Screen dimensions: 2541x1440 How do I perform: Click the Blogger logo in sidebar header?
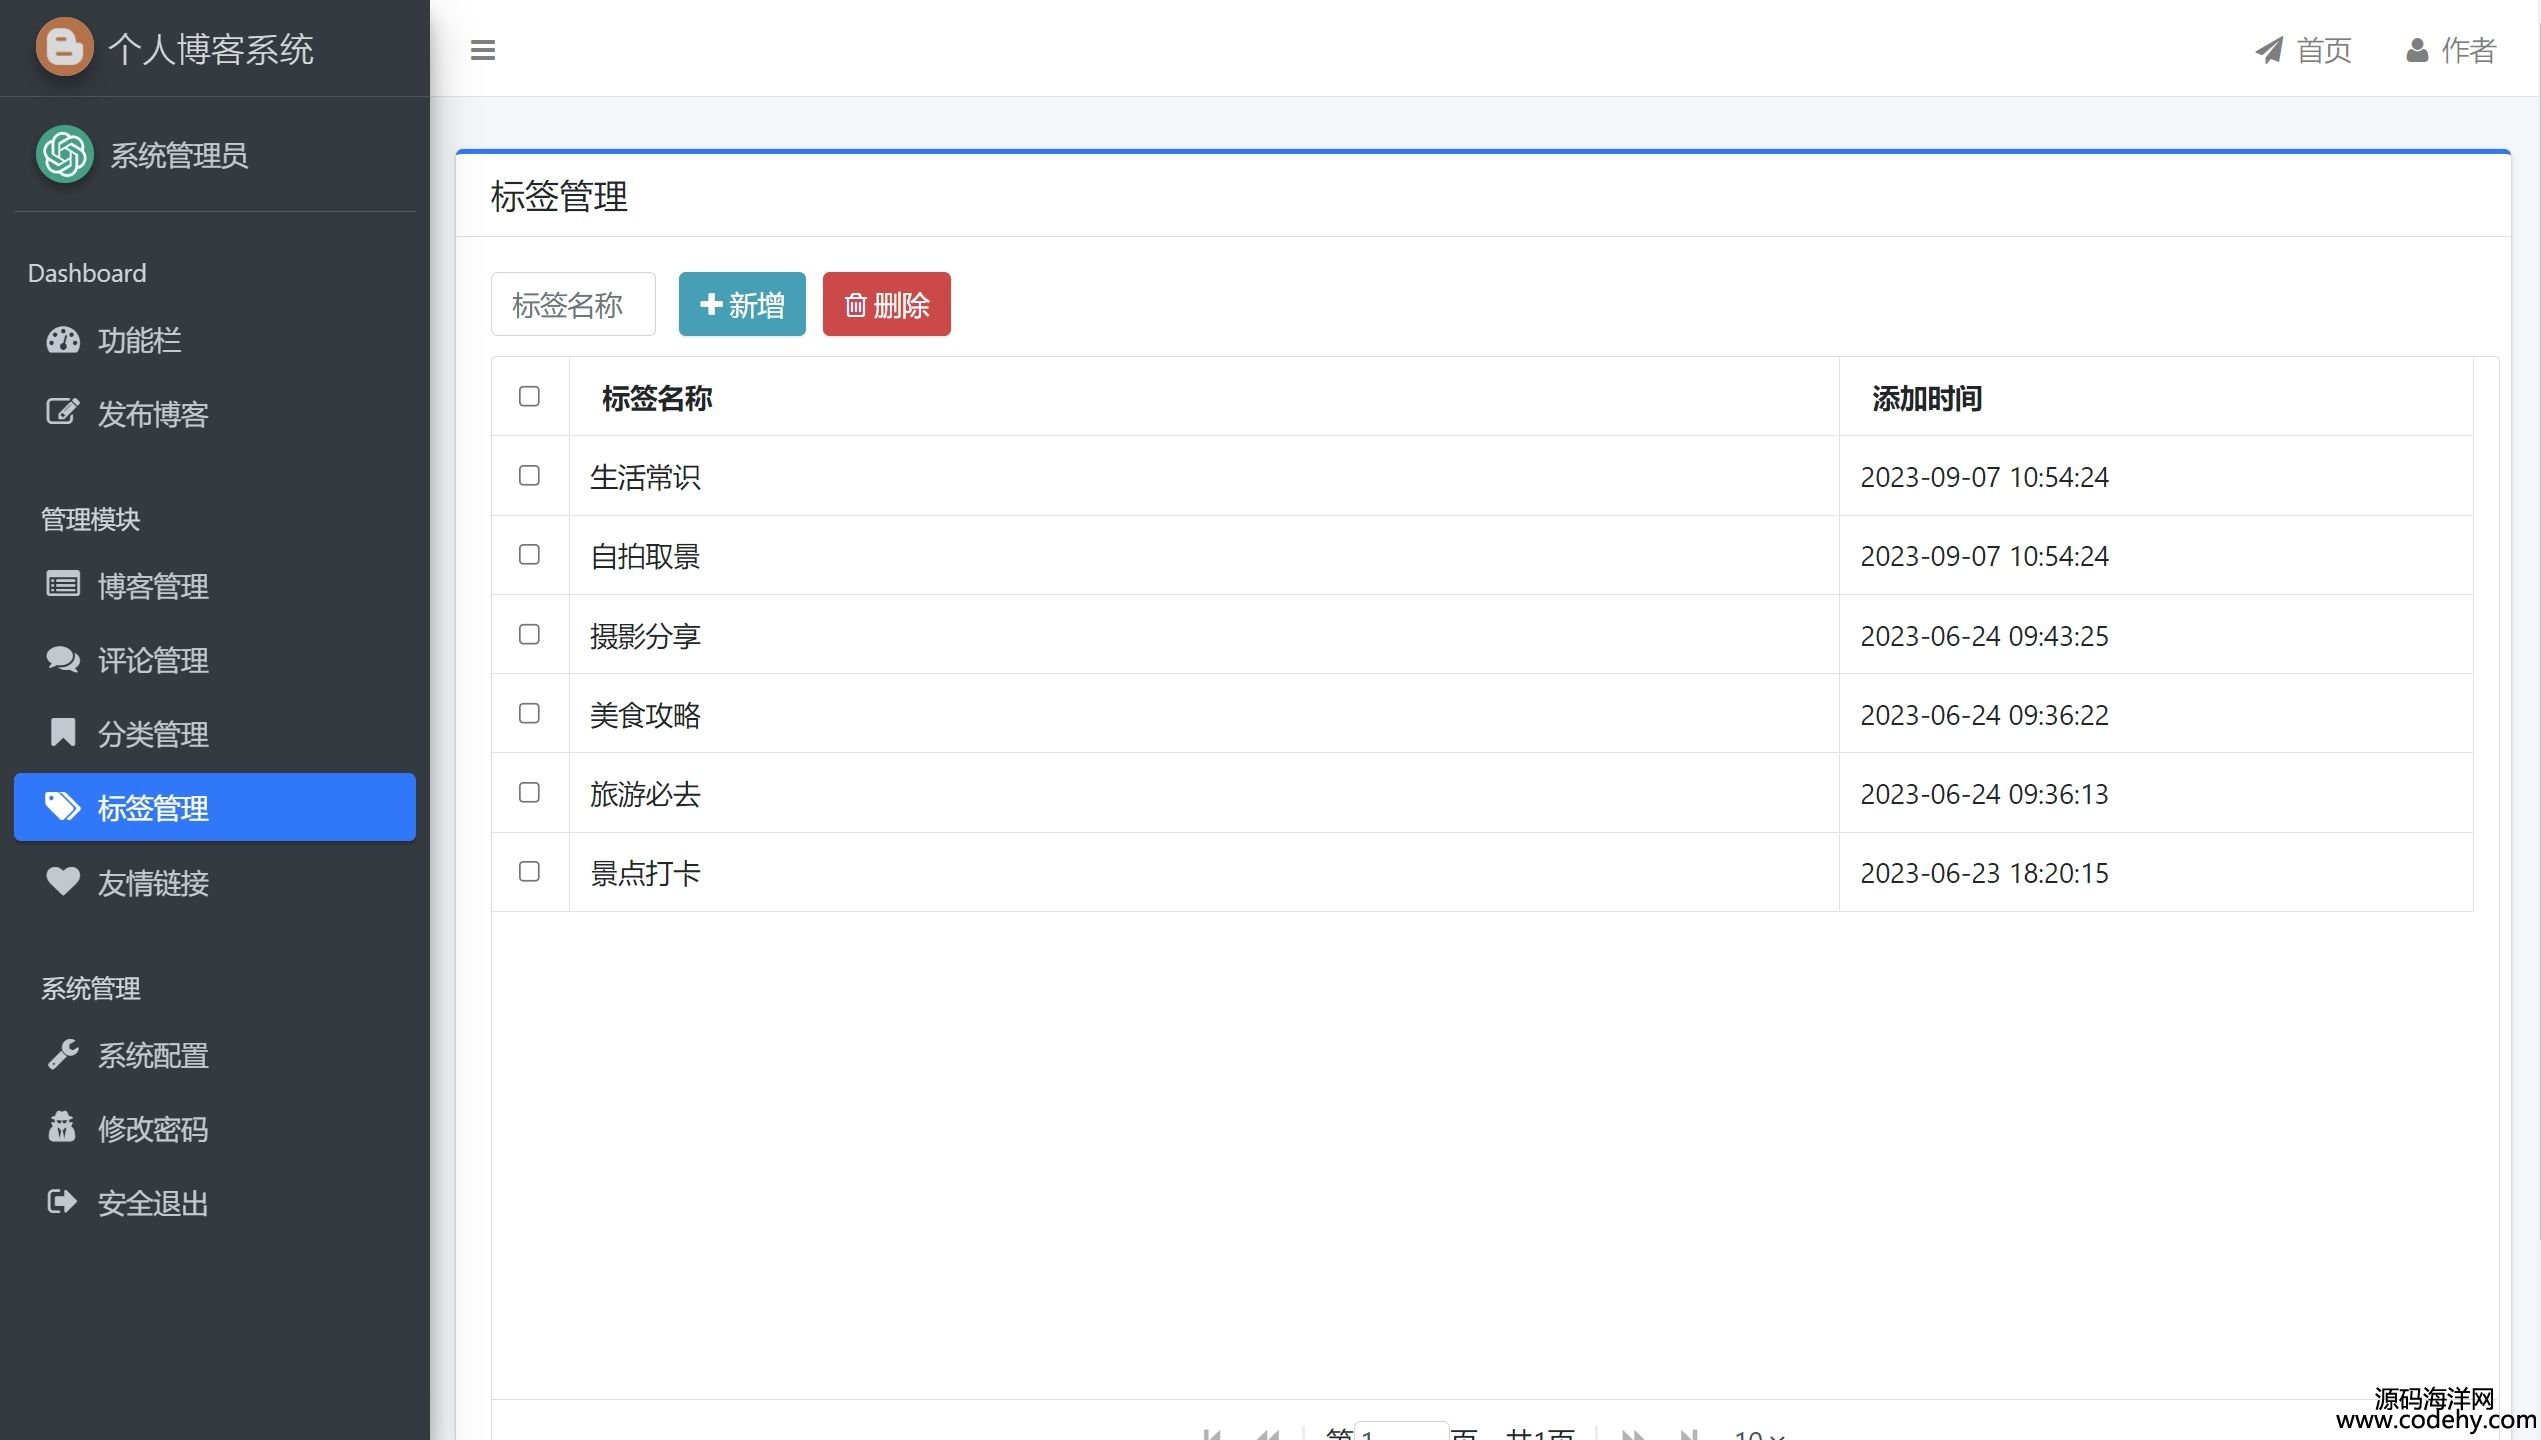point(65,47)
